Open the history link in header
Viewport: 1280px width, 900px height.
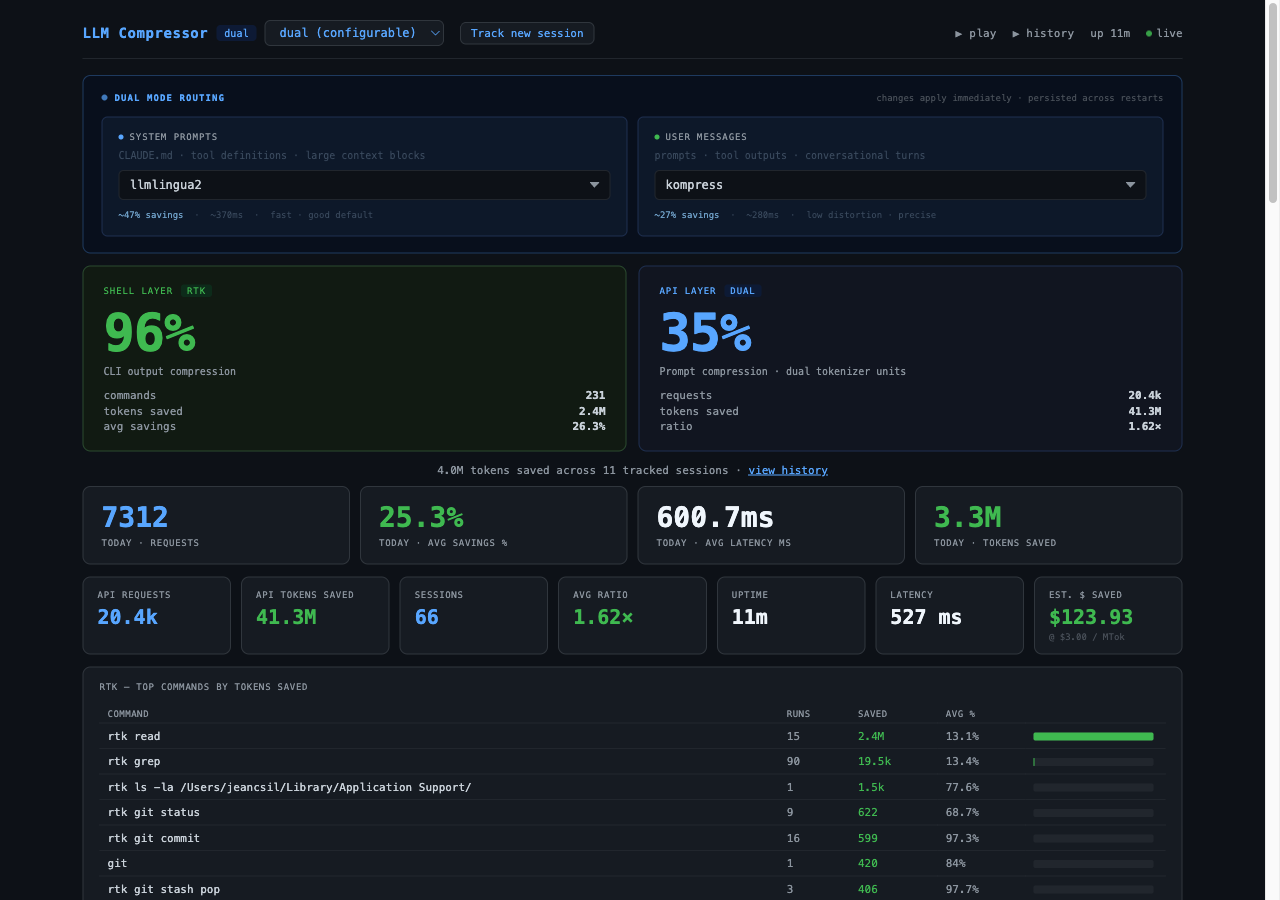pyautogui.click(x=1043, y=33)
